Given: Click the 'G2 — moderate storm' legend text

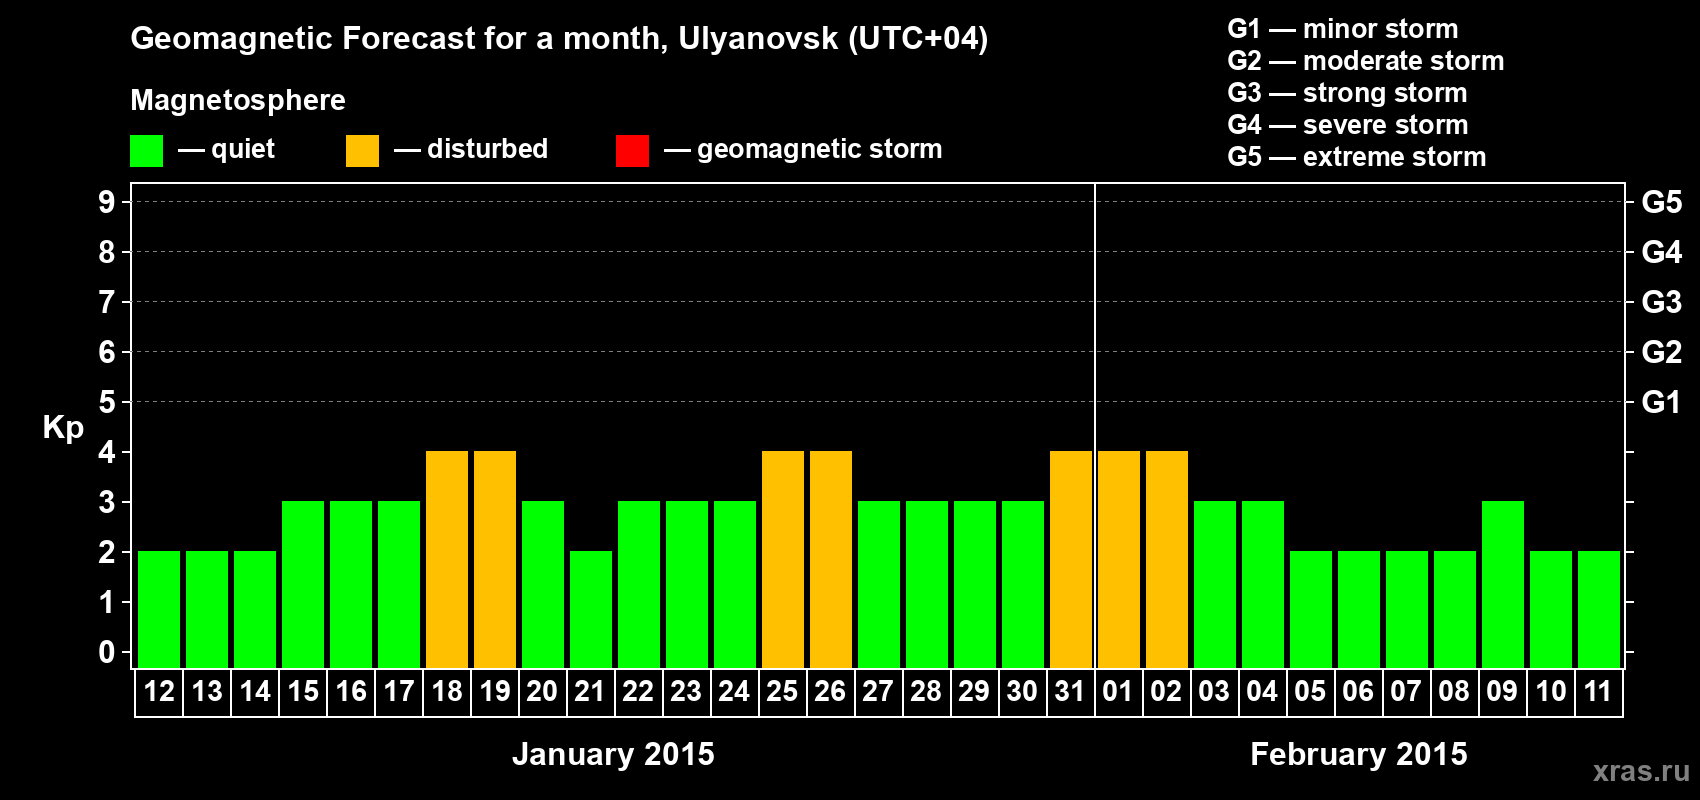Looking at the screenshot, I should [x=1366, y=61].
